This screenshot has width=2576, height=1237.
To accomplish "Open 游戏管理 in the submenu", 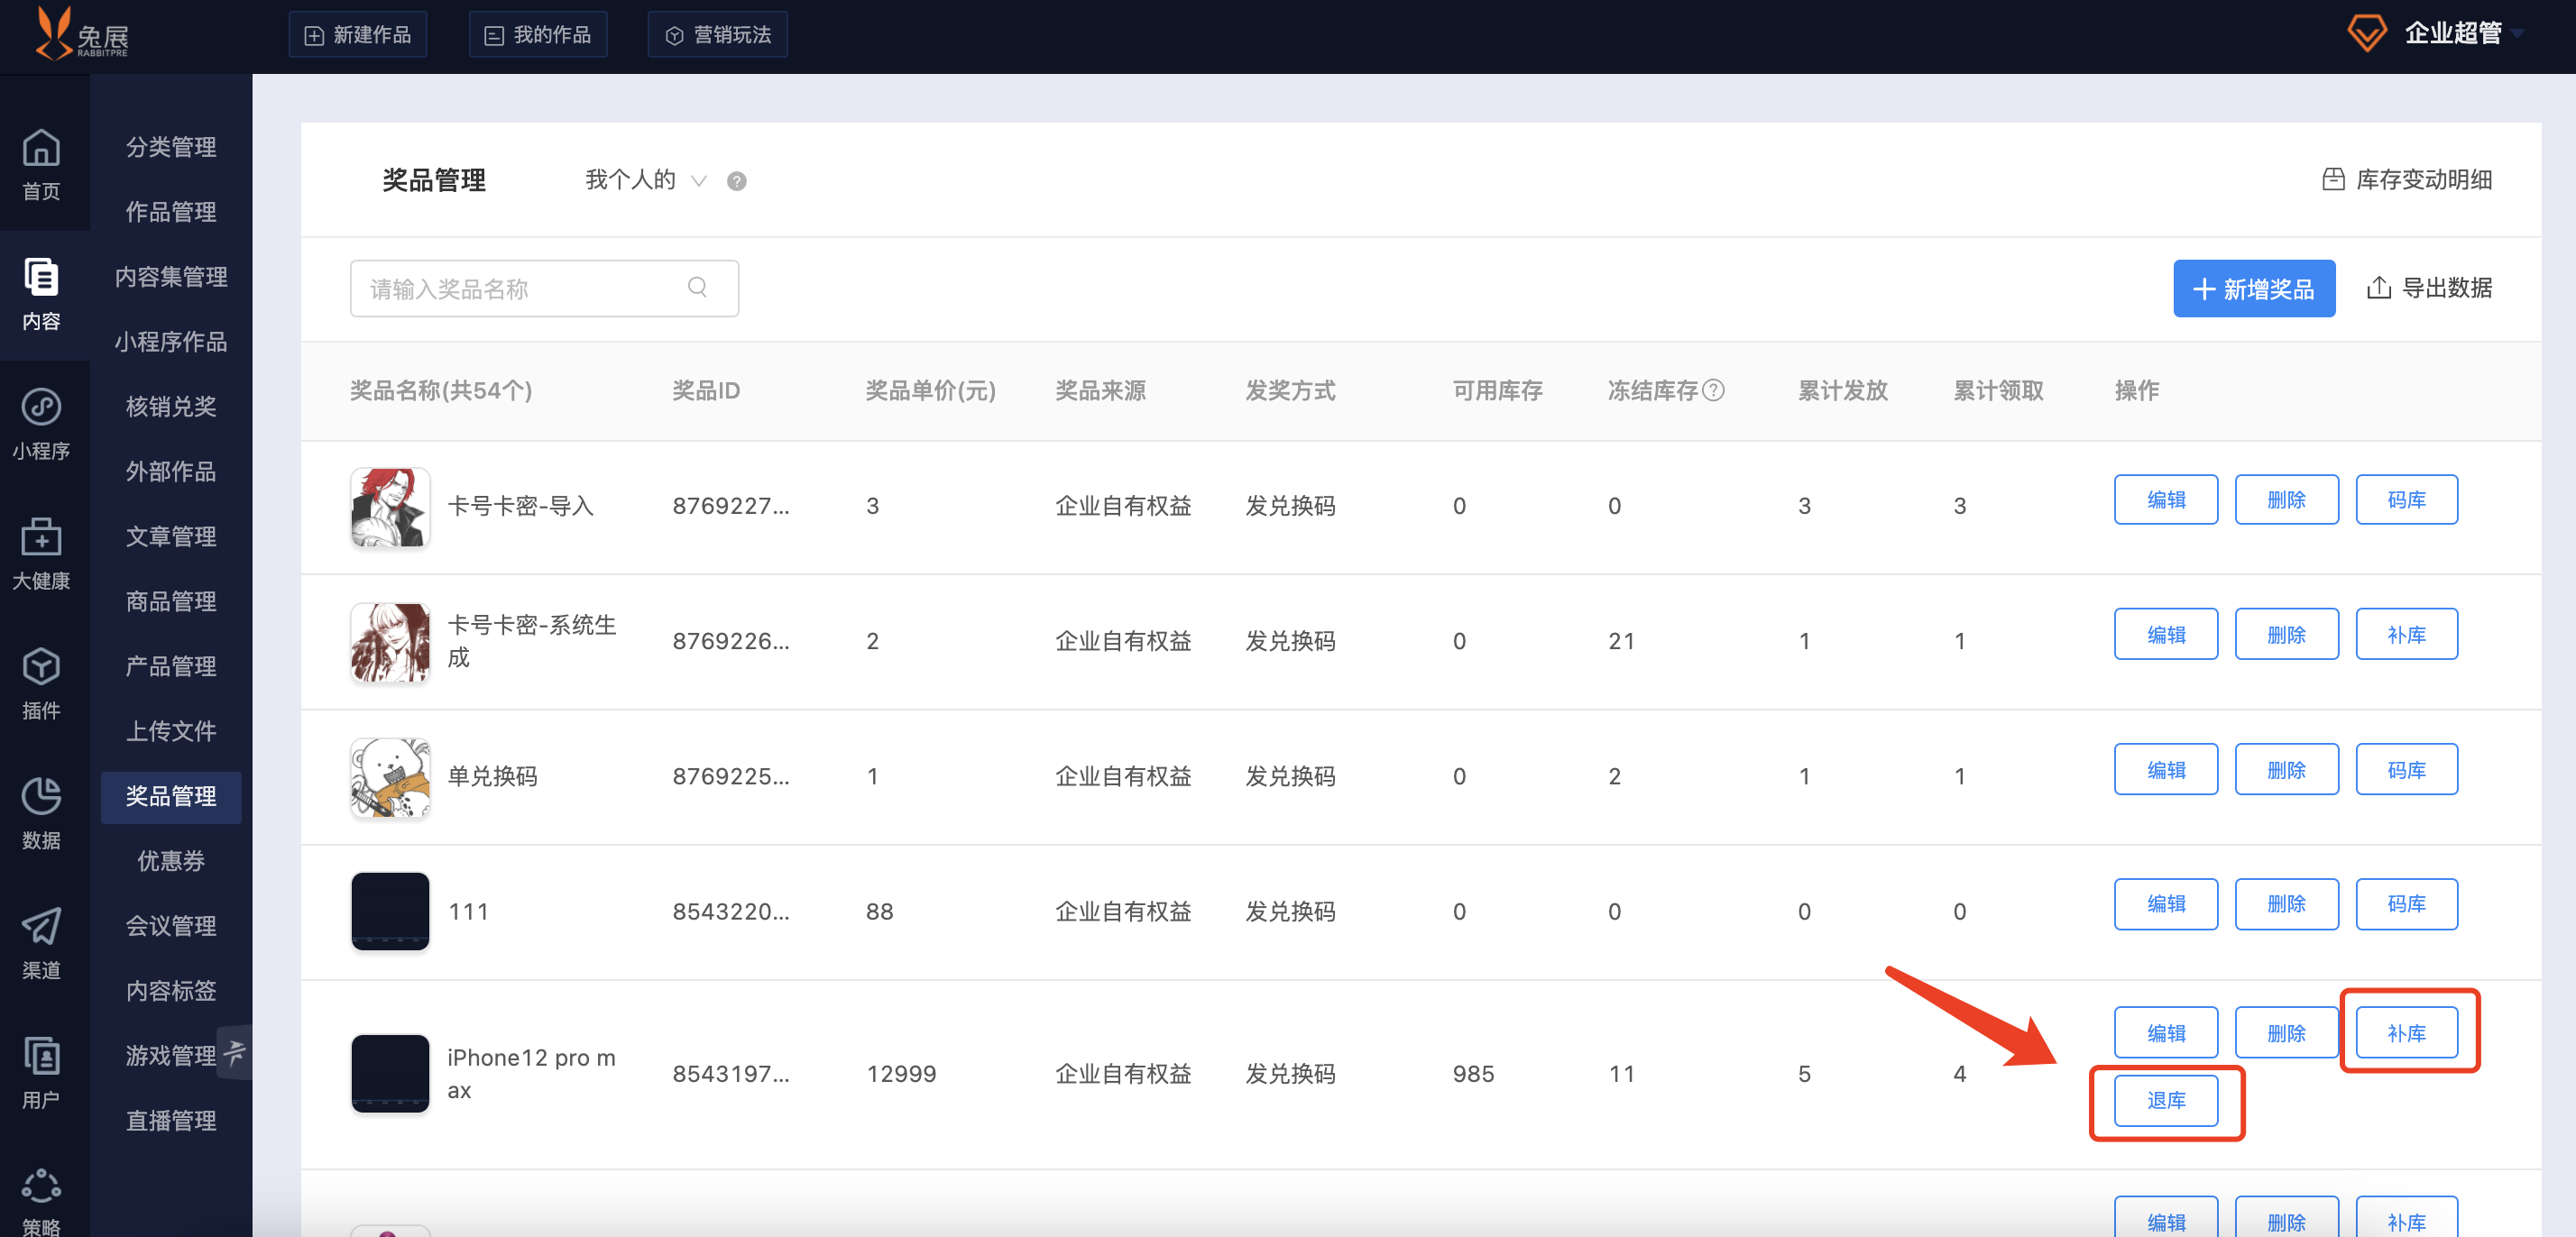I will [x=171, y=1056].
